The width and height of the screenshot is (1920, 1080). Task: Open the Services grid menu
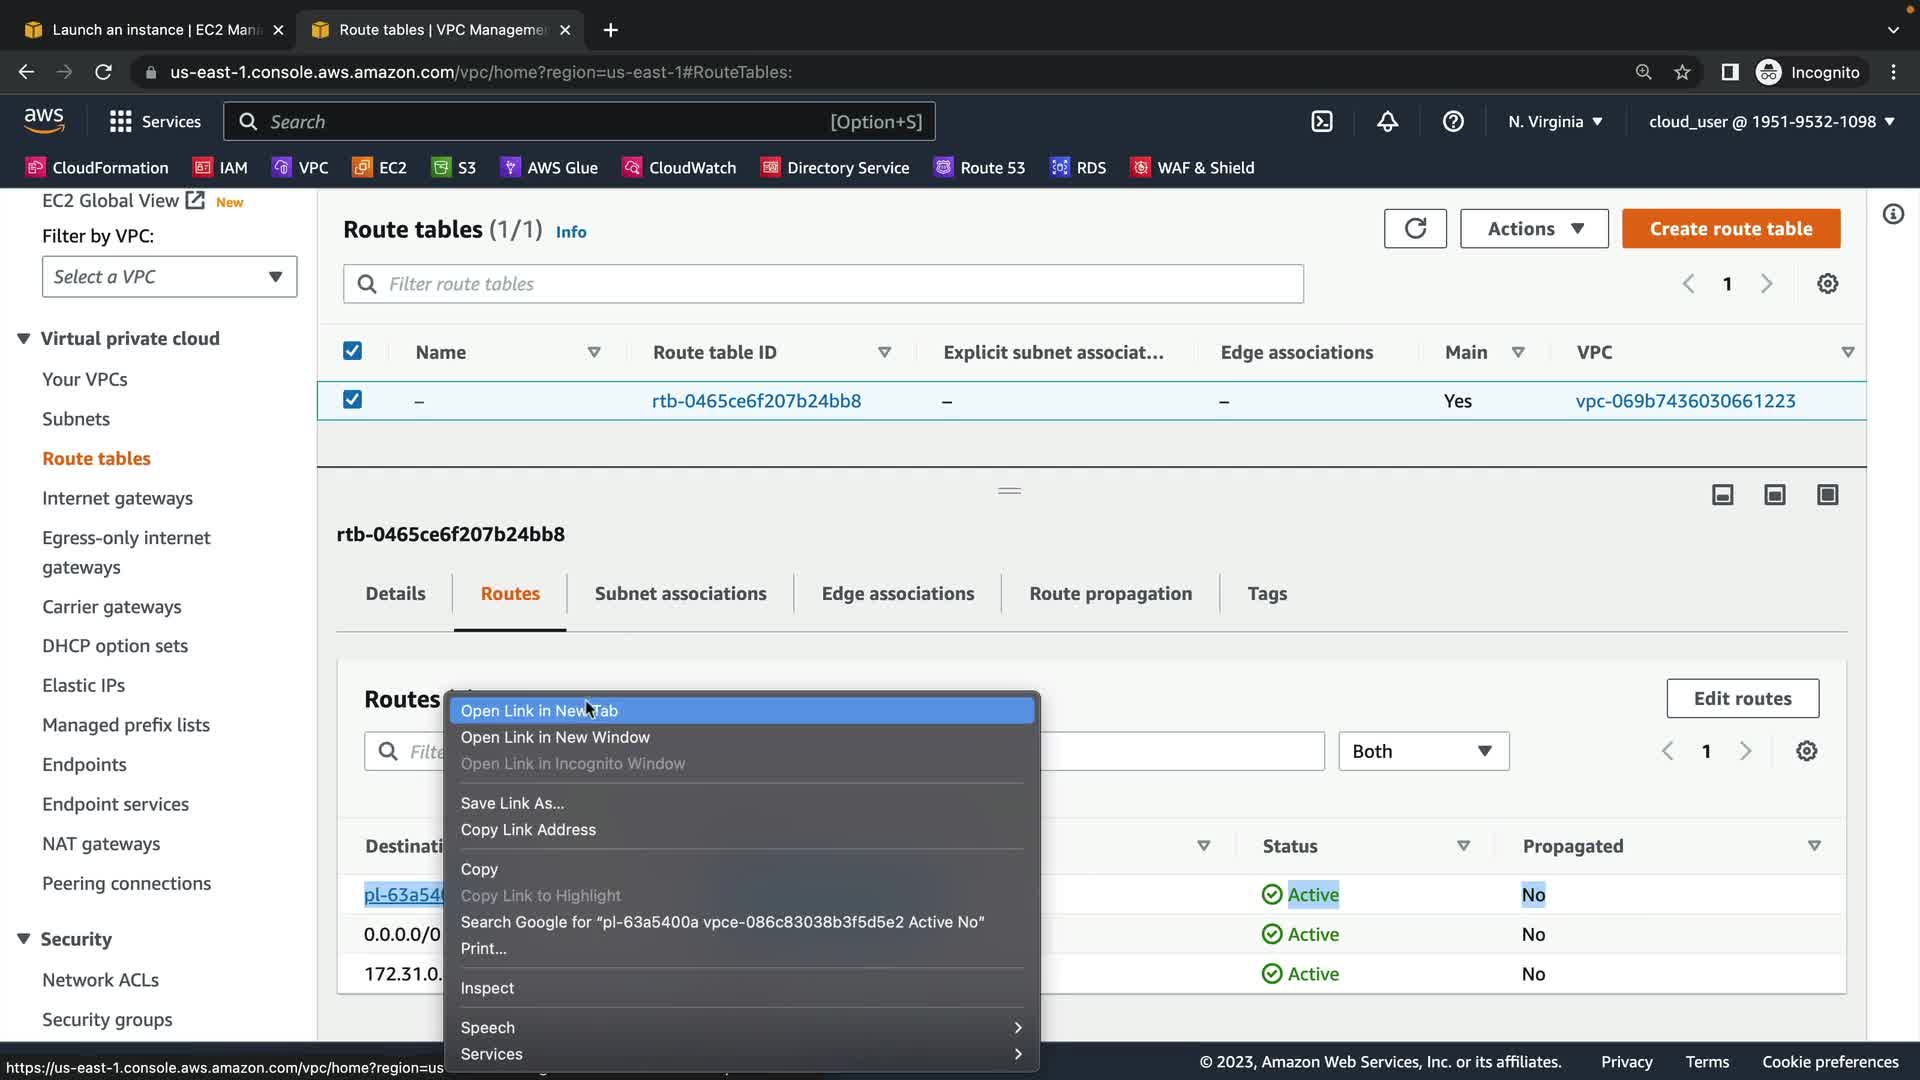121,121
